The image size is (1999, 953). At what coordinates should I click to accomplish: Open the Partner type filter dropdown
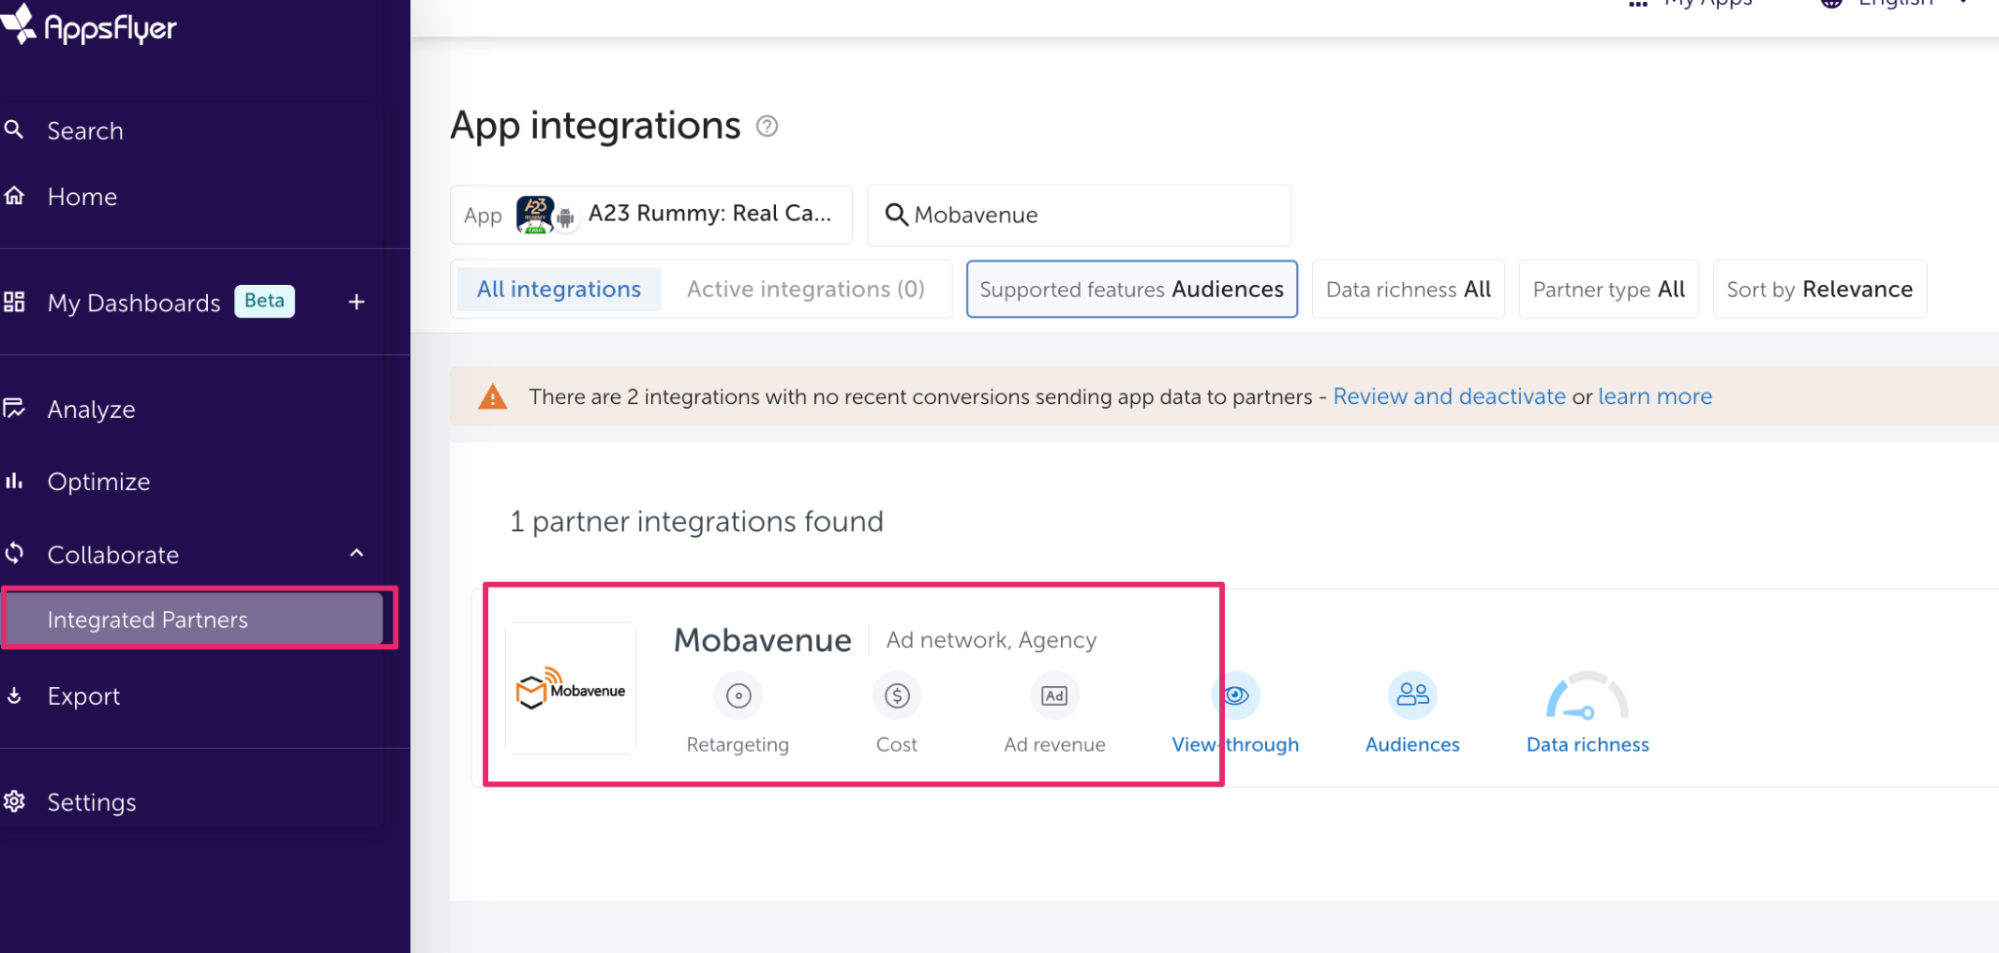point(1608,290)
